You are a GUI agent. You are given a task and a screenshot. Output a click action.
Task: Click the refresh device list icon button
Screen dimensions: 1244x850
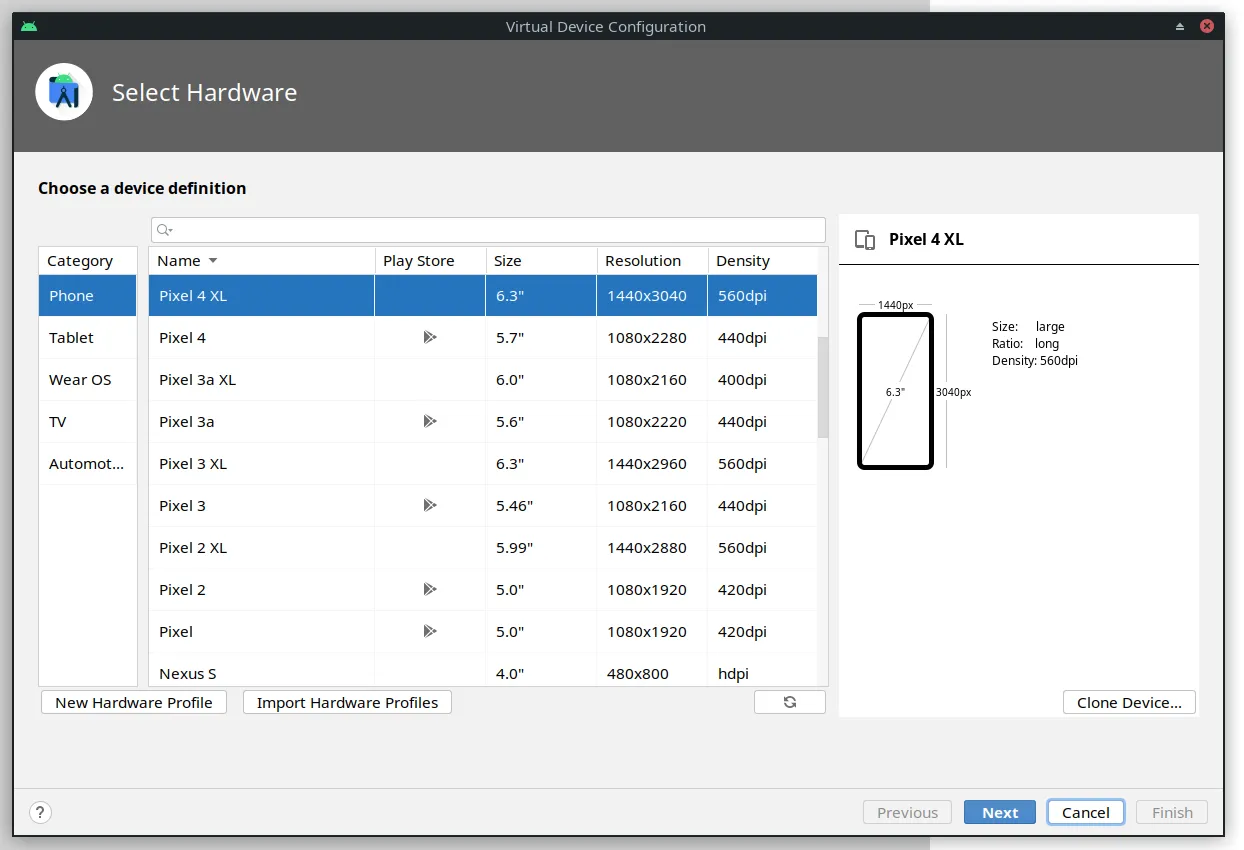[x=790, y=702]
